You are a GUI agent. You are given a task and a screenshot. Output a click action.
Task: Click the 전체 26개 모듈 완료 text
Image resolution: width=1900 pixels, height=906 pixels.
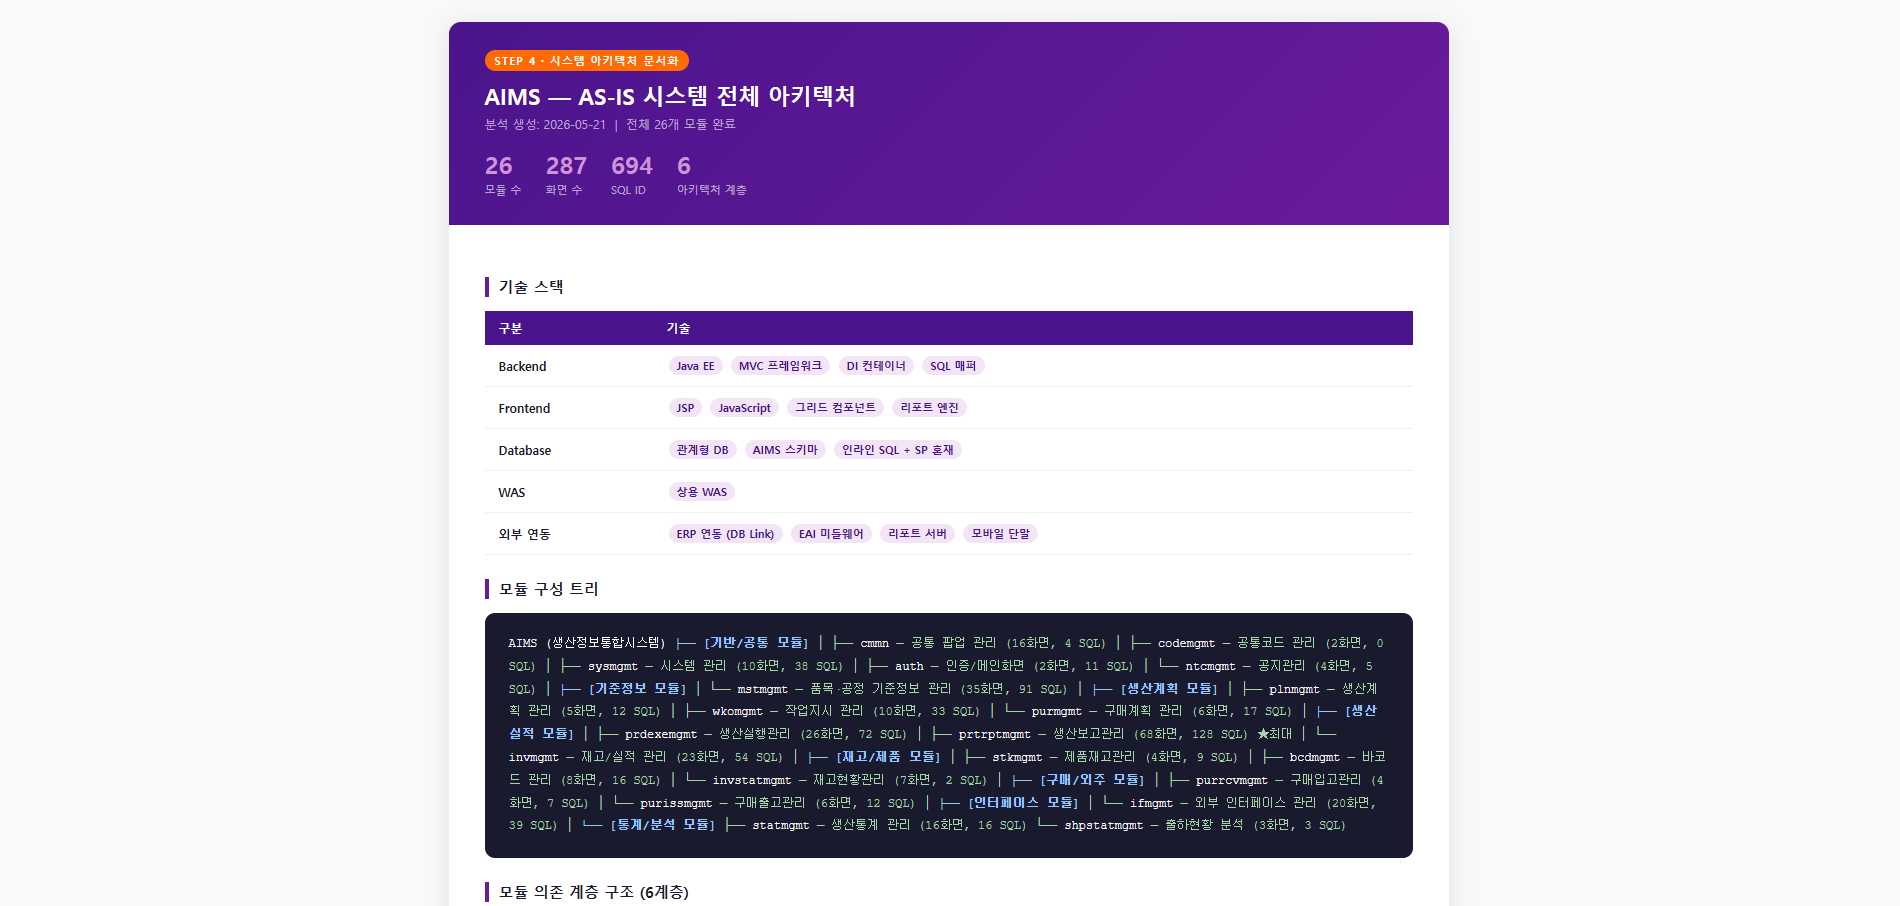click(681, 125)
